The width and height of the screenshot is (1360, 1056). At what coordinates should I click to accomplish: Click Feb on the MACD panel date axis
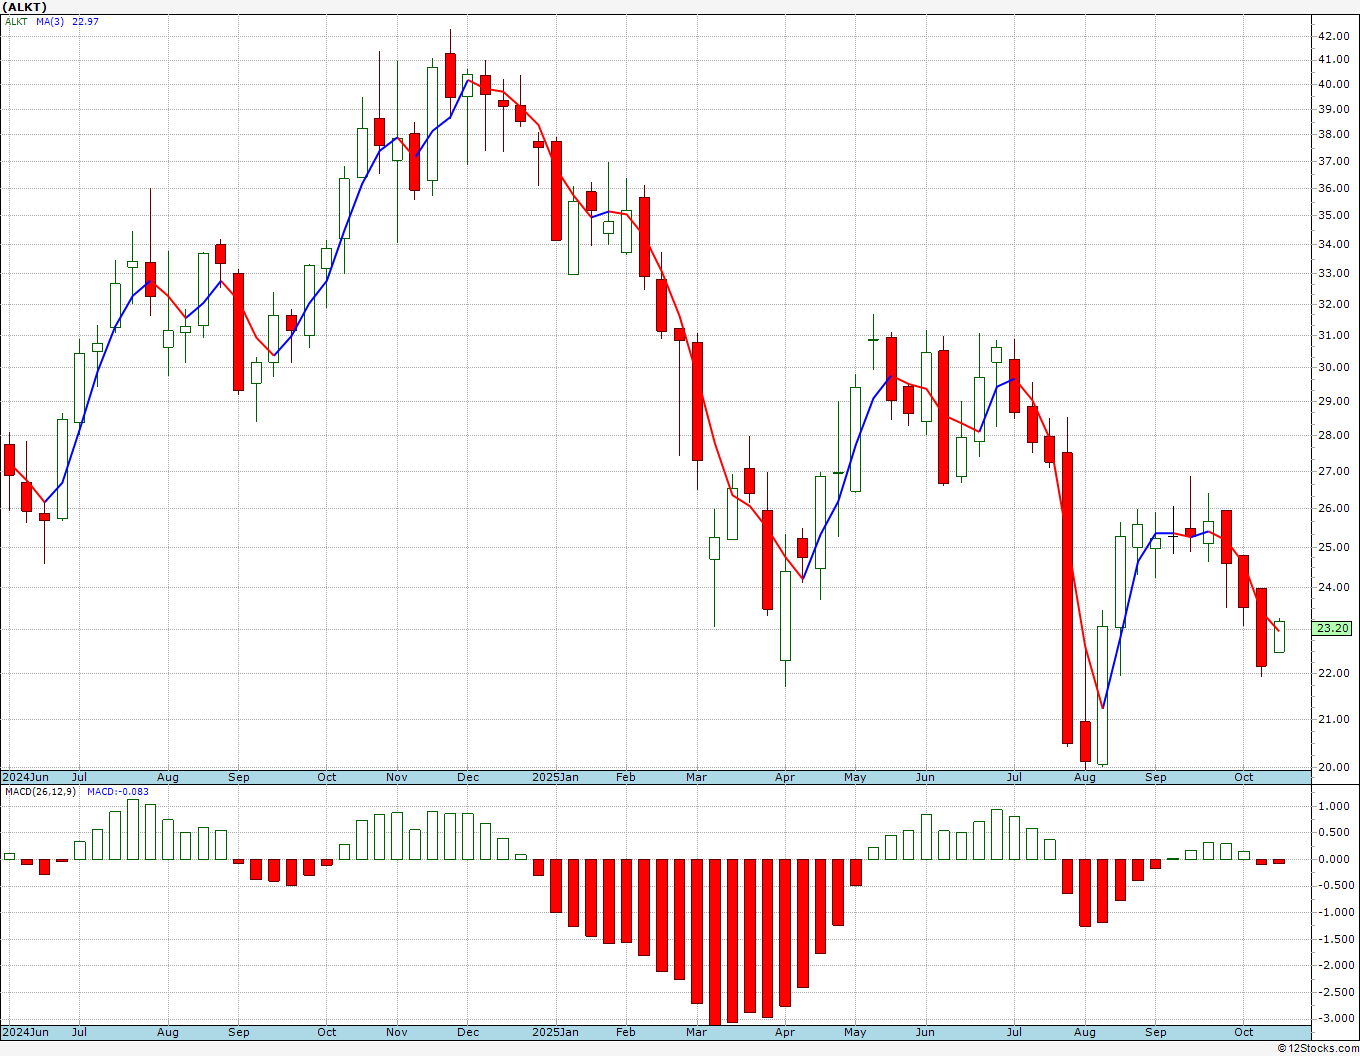point(626,1032)
